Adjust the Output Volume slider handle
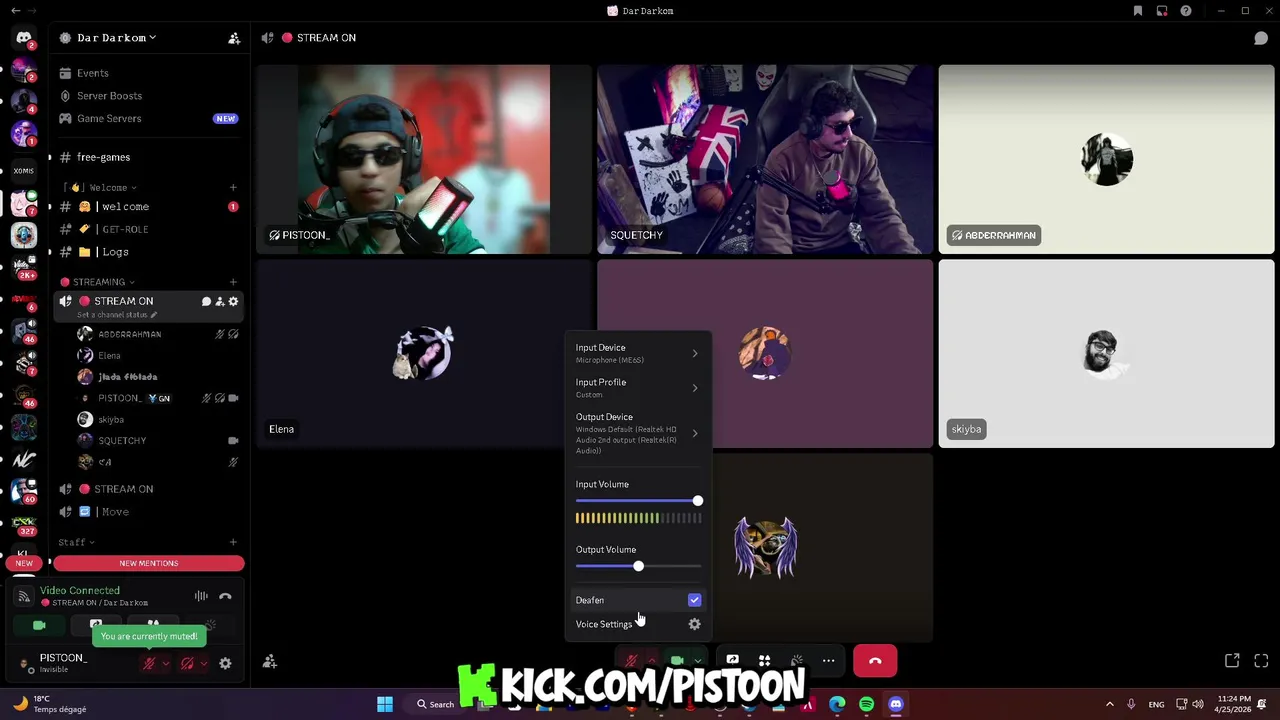The image size is (1280, 720). (638, 566)
